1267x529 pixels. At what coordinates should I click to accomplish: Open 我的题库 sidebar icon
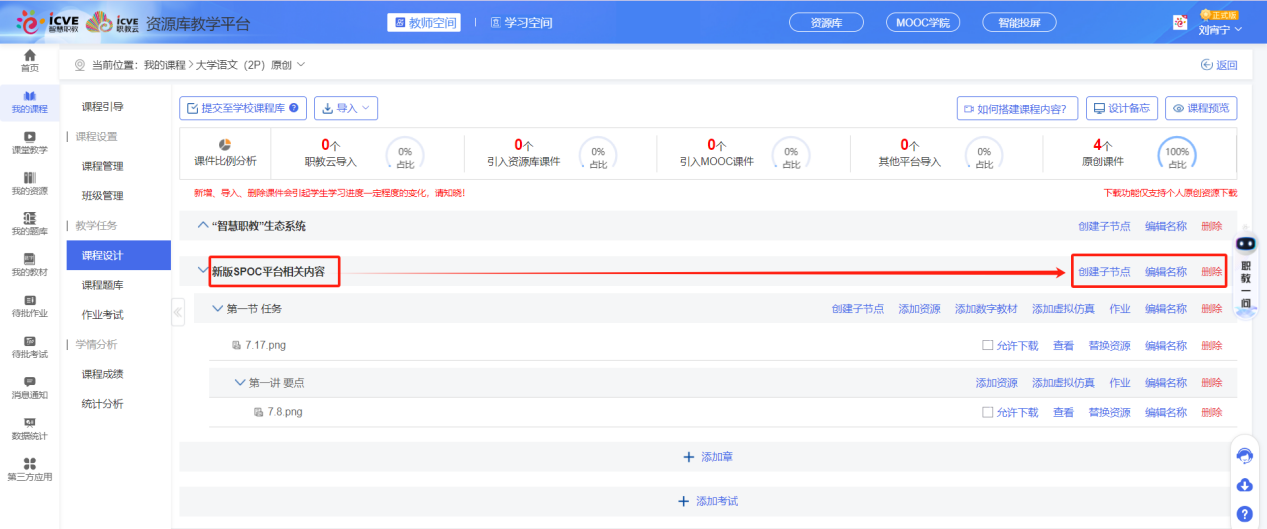[30, 219]
